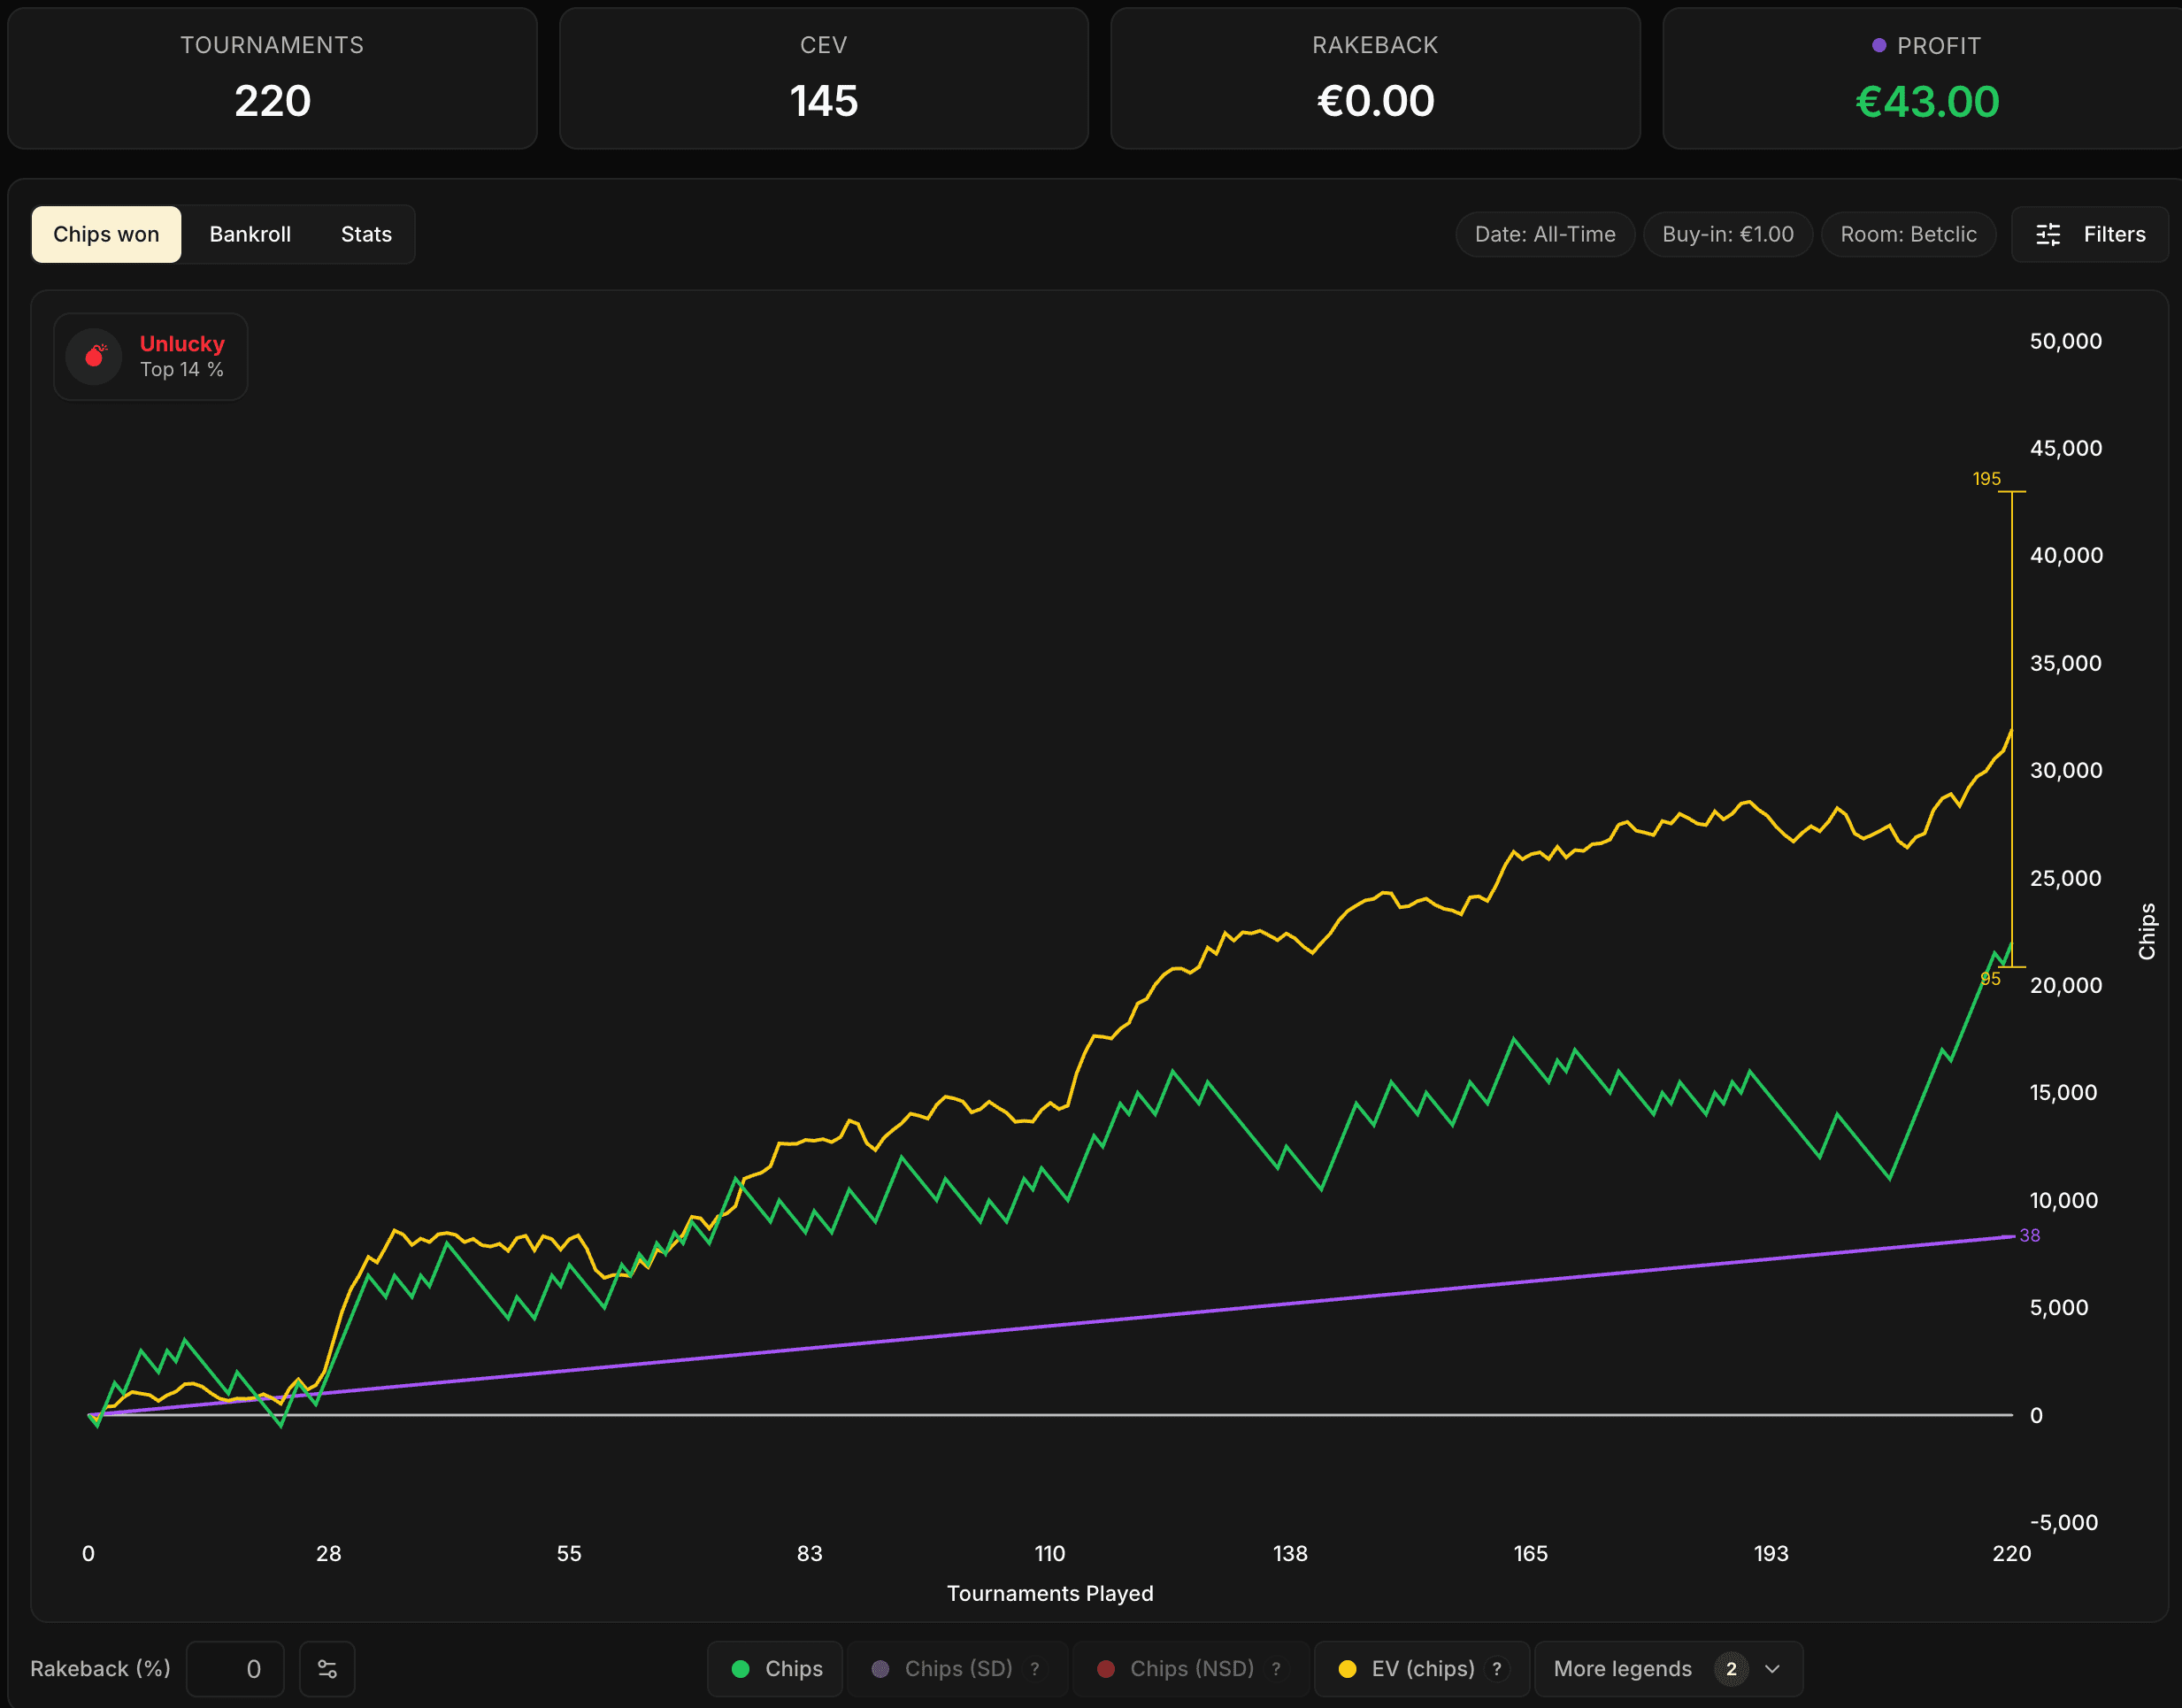The image size is (2182, 1708).
Task: Open the Buy-in: €1.00 filter
Action: pos(1727,234)
